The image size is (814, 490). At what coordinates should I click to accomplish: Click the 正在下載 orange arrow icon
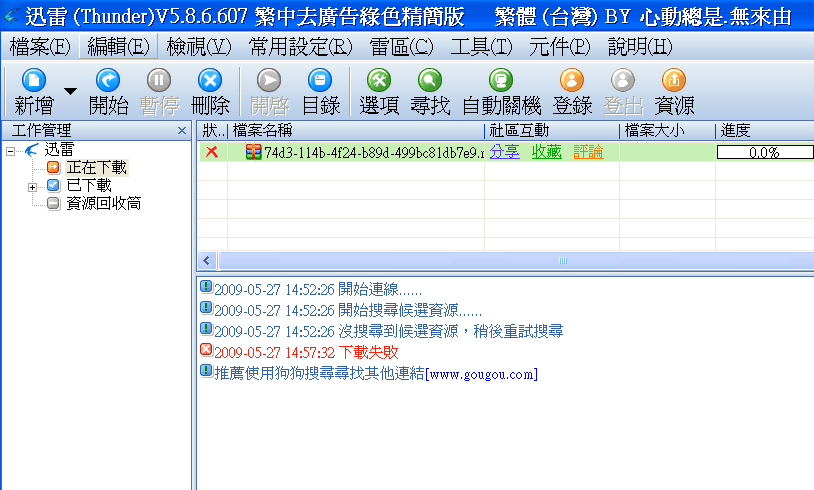(x=53, y=167)
